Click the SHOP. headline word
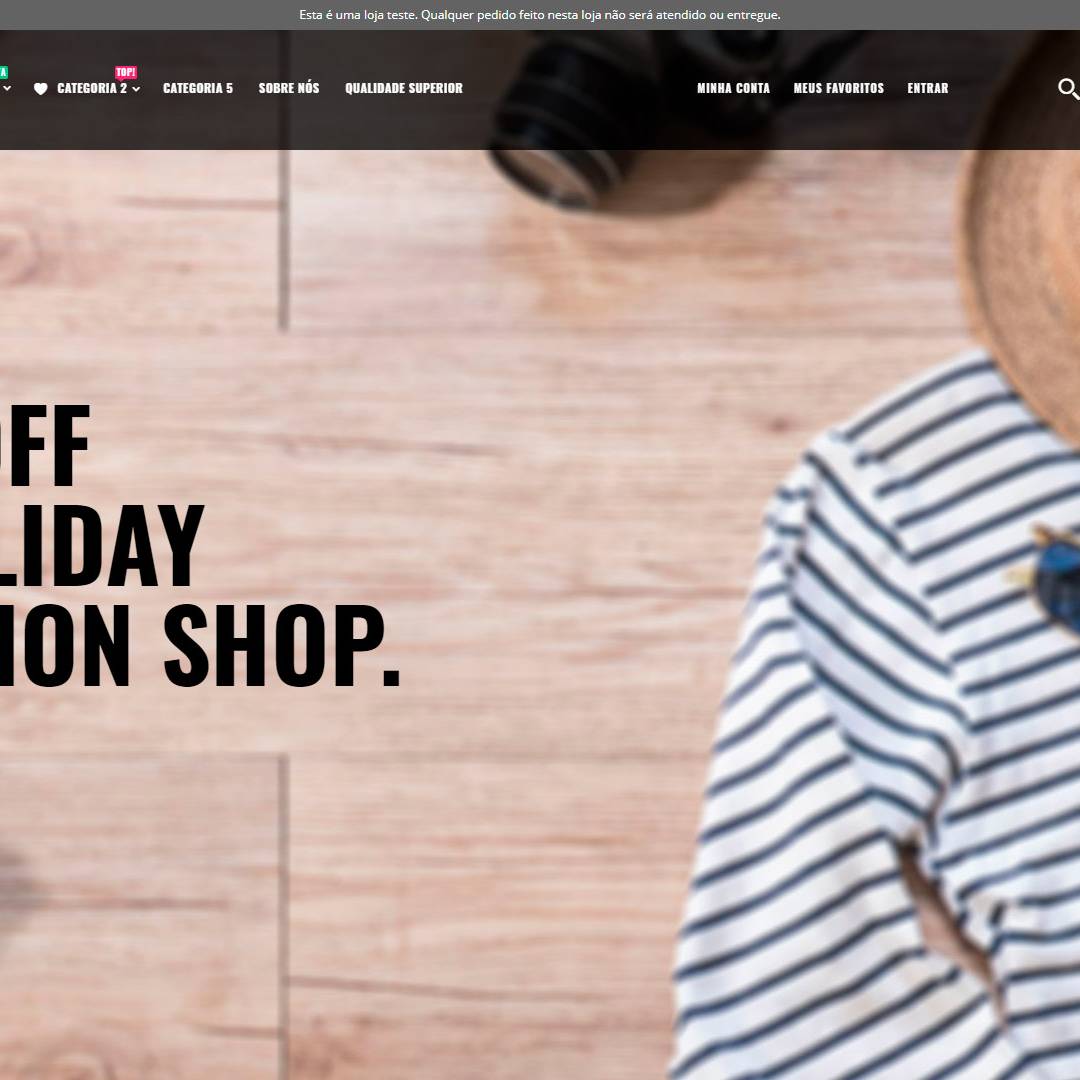 [281, 645]
